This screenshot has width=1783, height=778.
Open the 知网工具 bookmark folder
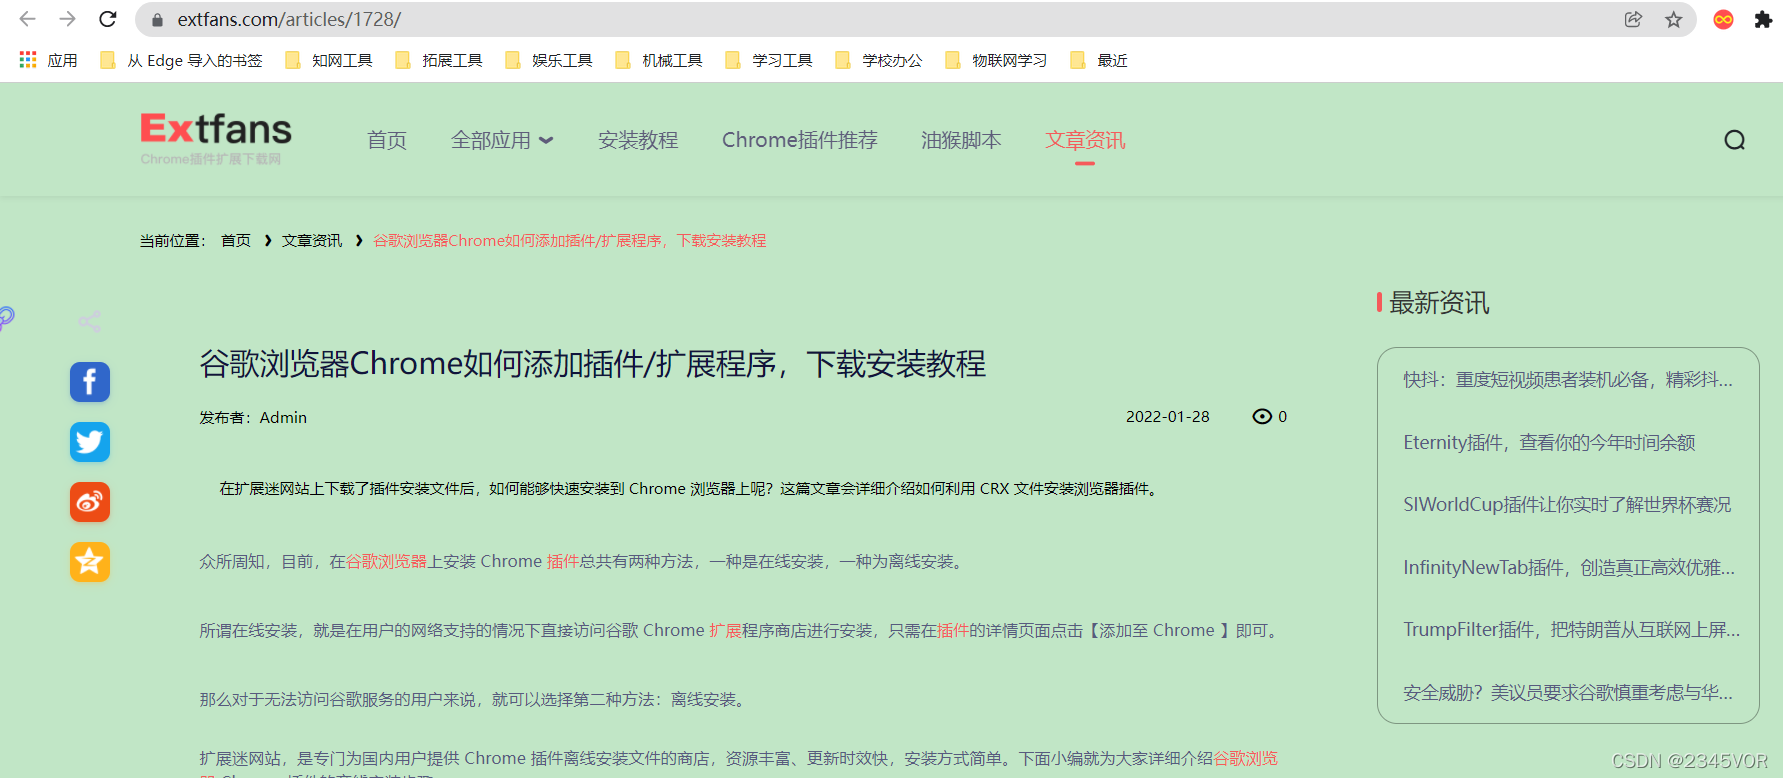tap(329, 60)
